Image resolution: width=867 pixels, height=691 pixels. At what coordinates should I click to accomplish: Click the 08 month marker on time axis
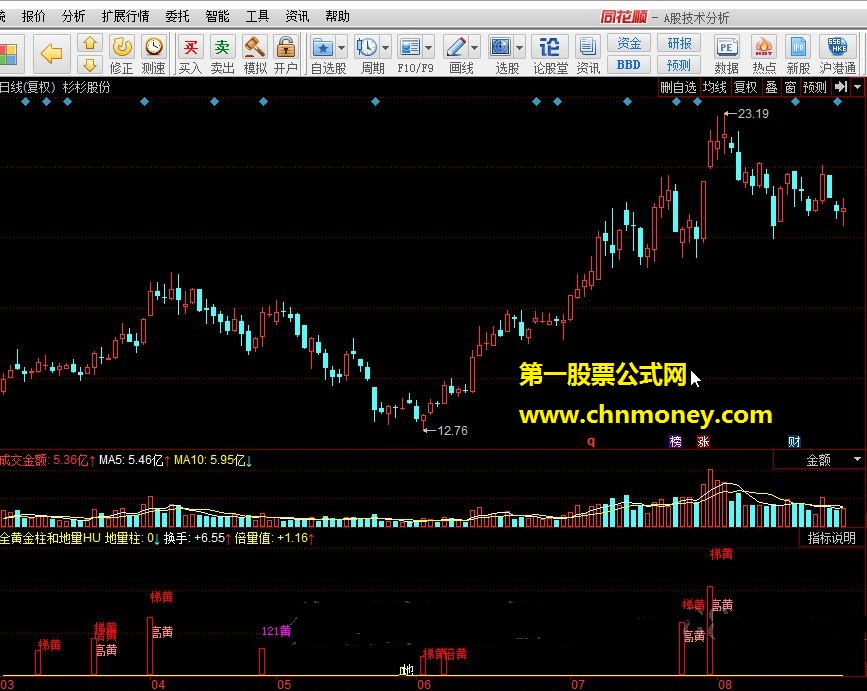click(x=724, y=684)
